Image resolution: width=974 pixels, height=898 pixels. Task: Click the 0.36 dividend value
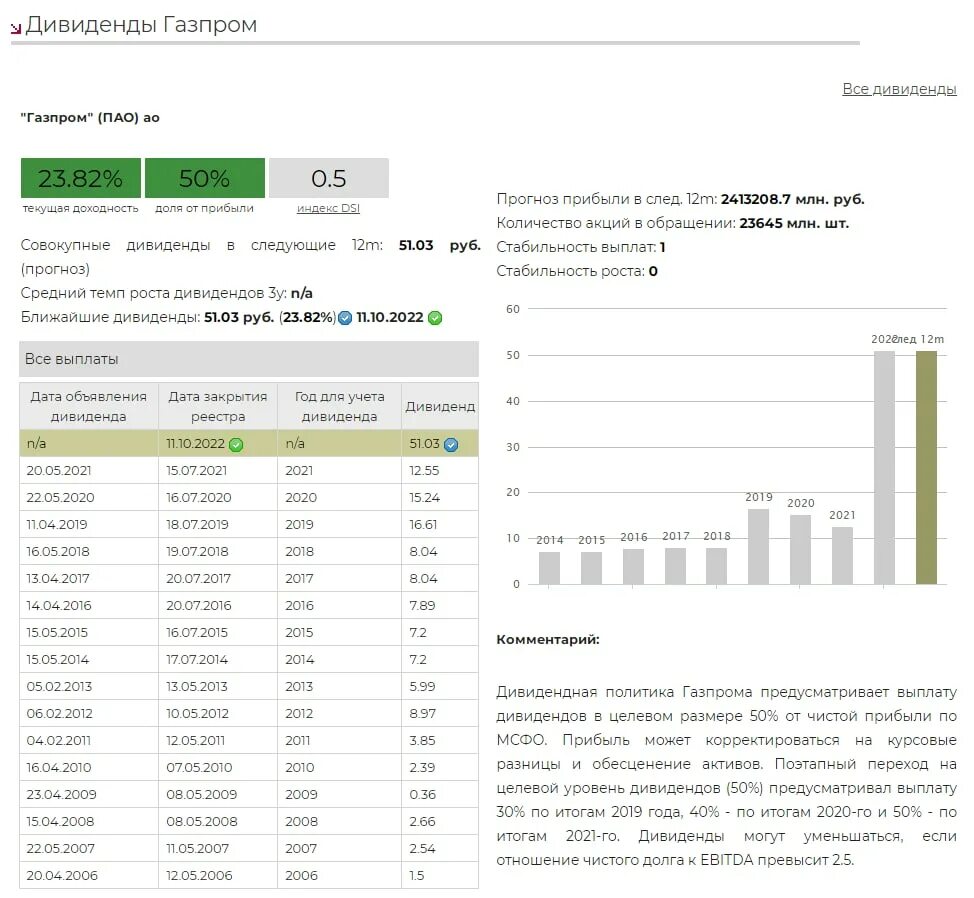point(422,795)
